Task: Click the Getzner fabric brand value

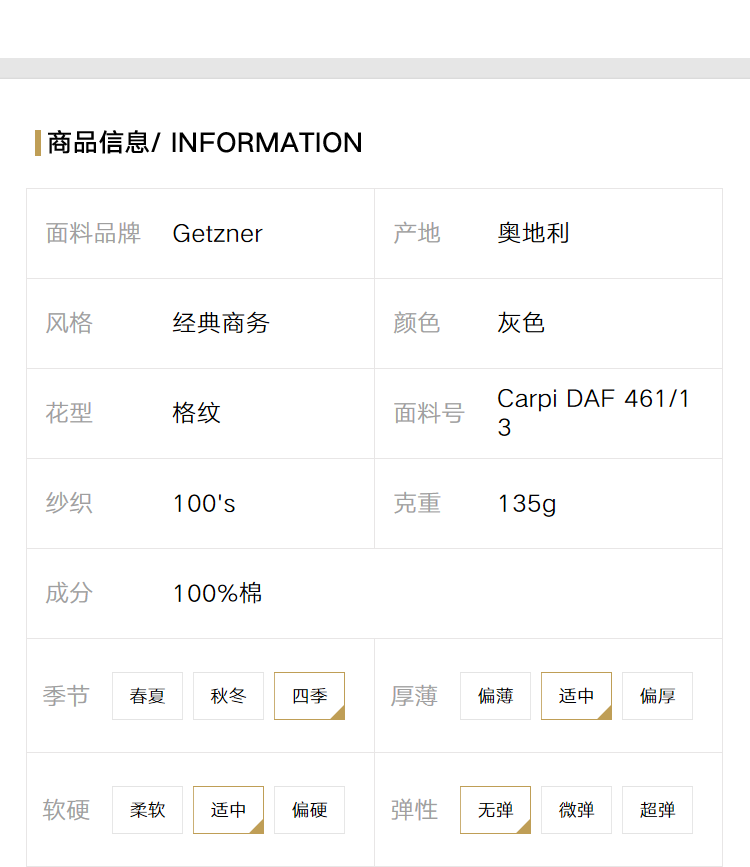Action: 217,234
